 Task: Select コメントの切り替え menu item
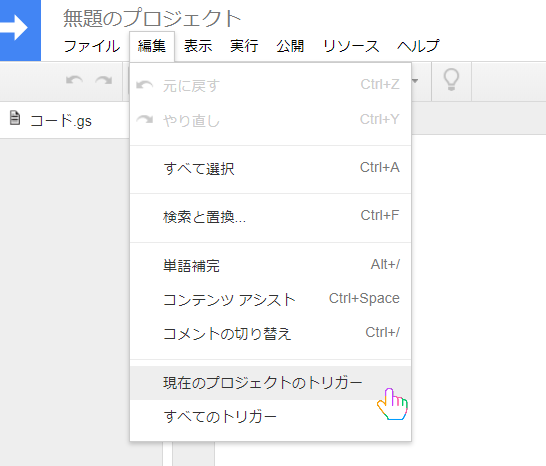[x=271, y=334]
